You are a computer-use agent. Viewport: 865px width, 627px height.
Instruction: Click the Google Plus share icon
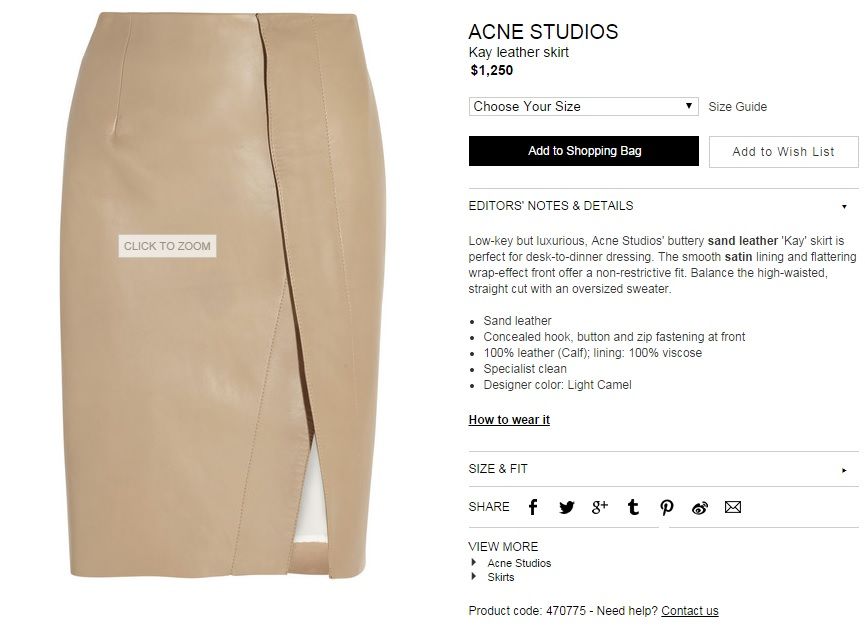pos(600,507)
